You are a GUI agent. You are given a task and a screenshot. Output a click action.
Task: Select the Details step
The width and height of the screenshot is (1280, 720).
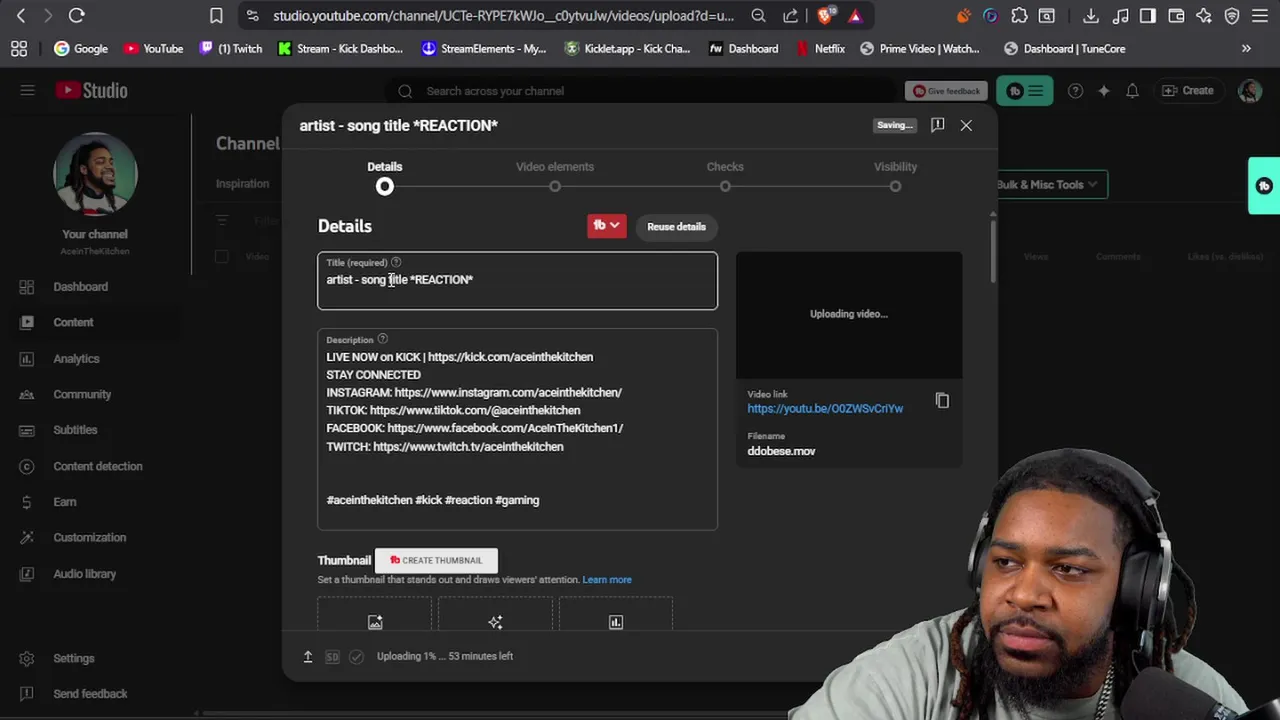(x=385, y=176)
